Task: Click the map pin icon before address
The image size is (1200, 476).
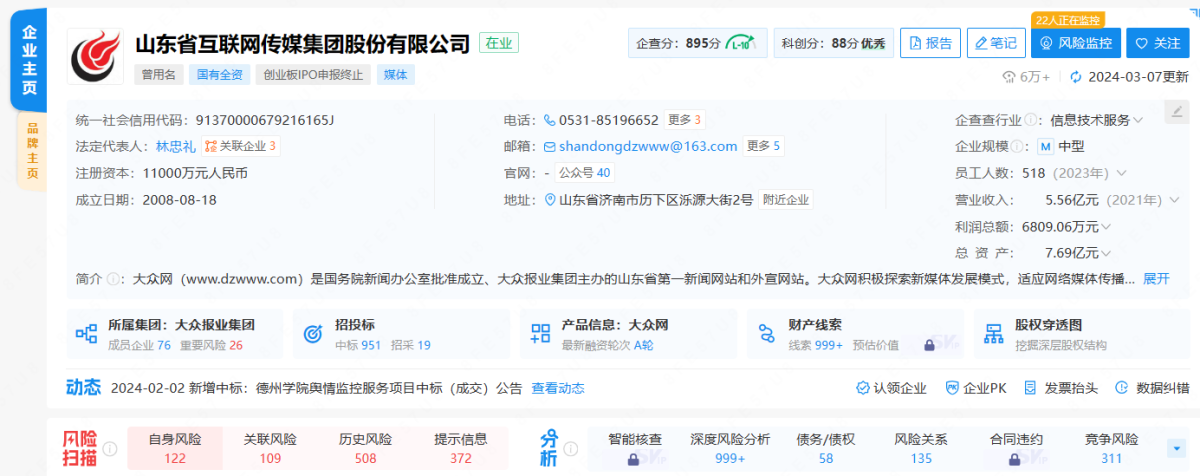Action: click(x=550, y=199)
